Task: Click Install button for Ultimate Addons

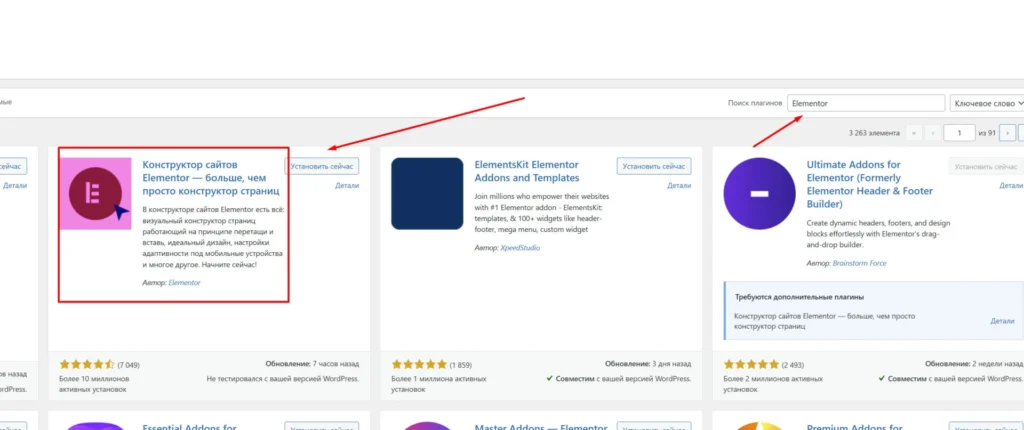Action: click(985, 166)
